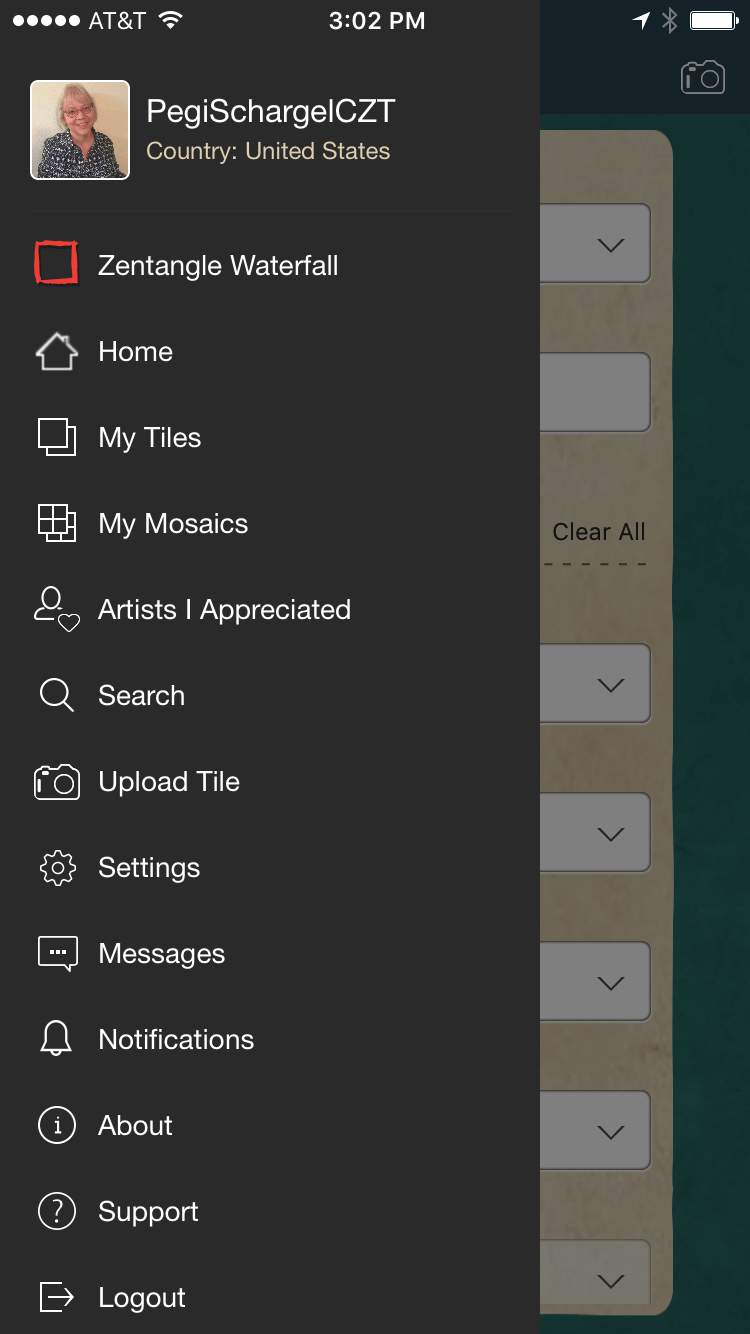Expand the topmost dropdown in filter panel
This screenshot has height=1334, width=750.
596,244
